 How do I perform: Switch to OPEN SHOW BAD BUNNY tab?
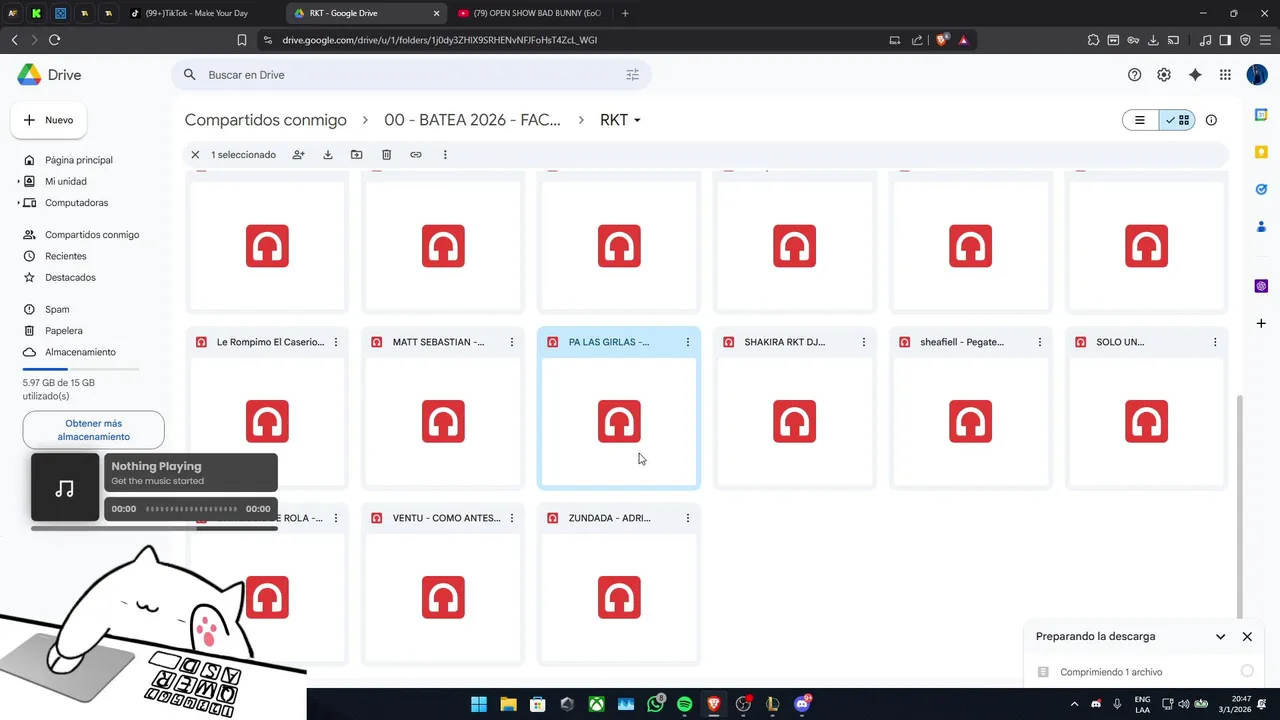coord(530,13)
